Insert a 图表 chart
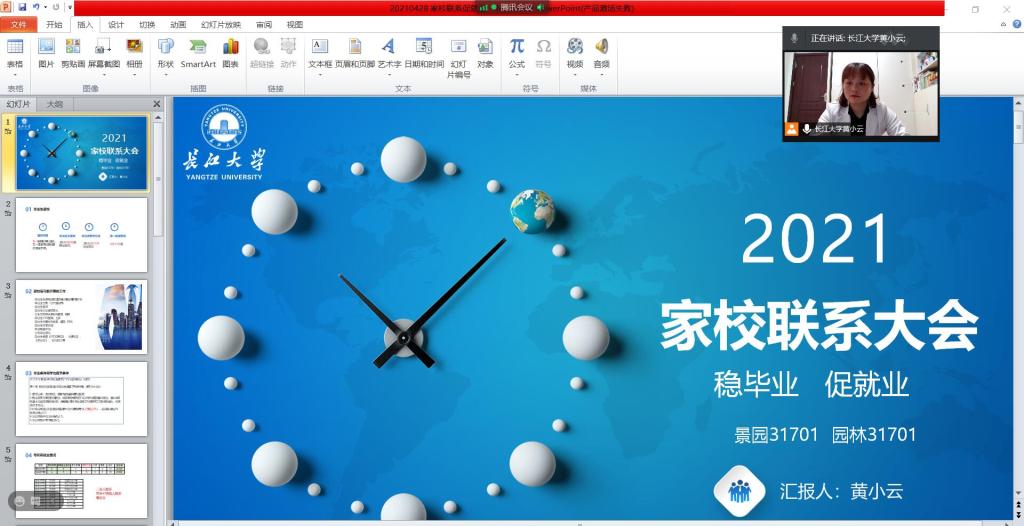Viewport: 1024px width, 526px height. [x=230, y=53]
